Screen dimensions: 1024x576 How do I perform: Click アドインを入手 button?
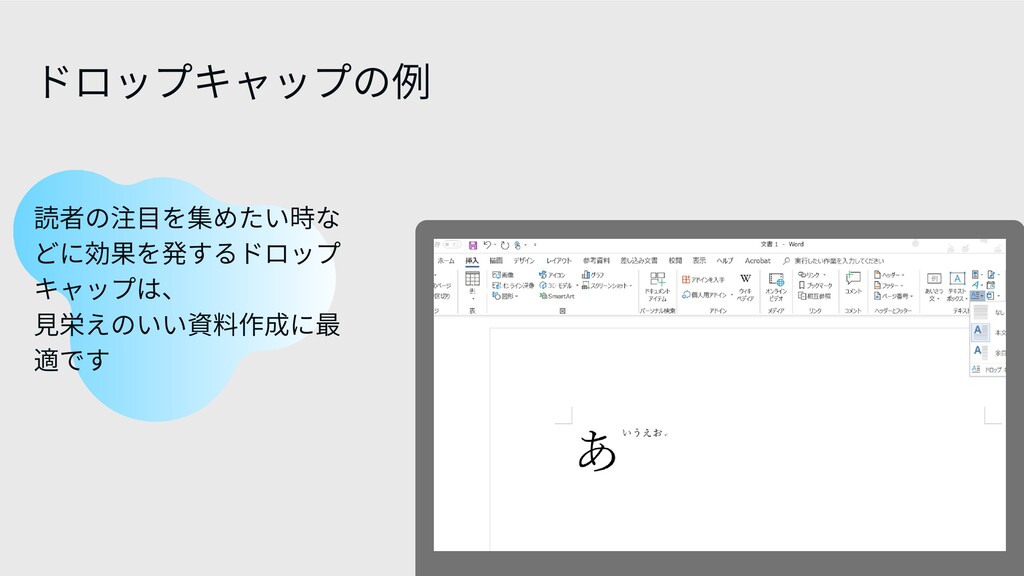[703, 280]
